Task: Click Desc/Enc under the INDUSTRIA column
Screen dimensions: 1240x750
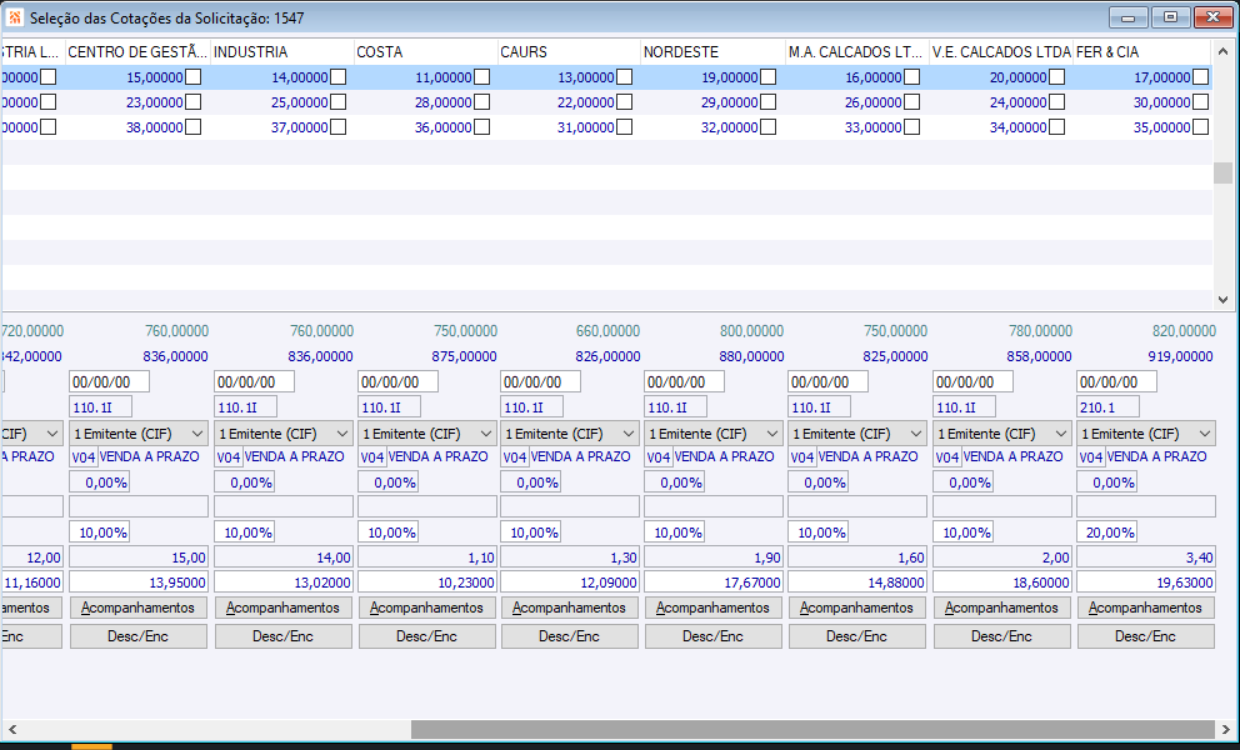Action: [283, 636]
